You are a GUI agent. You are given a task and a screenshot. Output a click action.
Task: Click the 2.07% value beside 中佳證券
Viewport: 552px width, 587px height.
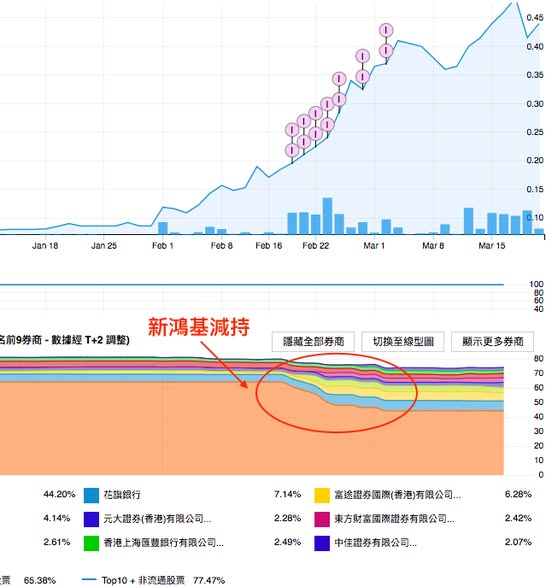(x=518, y=542)
